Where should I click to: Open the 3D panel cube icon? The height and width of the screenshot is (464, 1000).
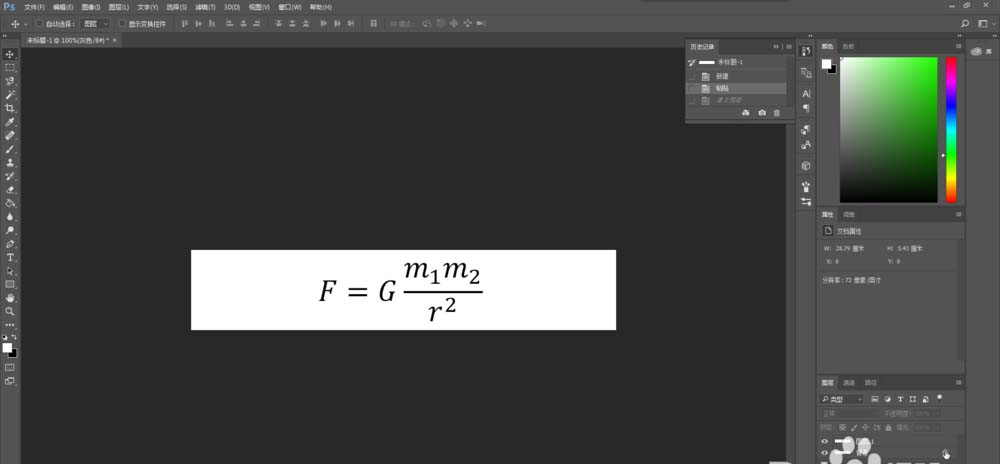click(x=806, y=166)
